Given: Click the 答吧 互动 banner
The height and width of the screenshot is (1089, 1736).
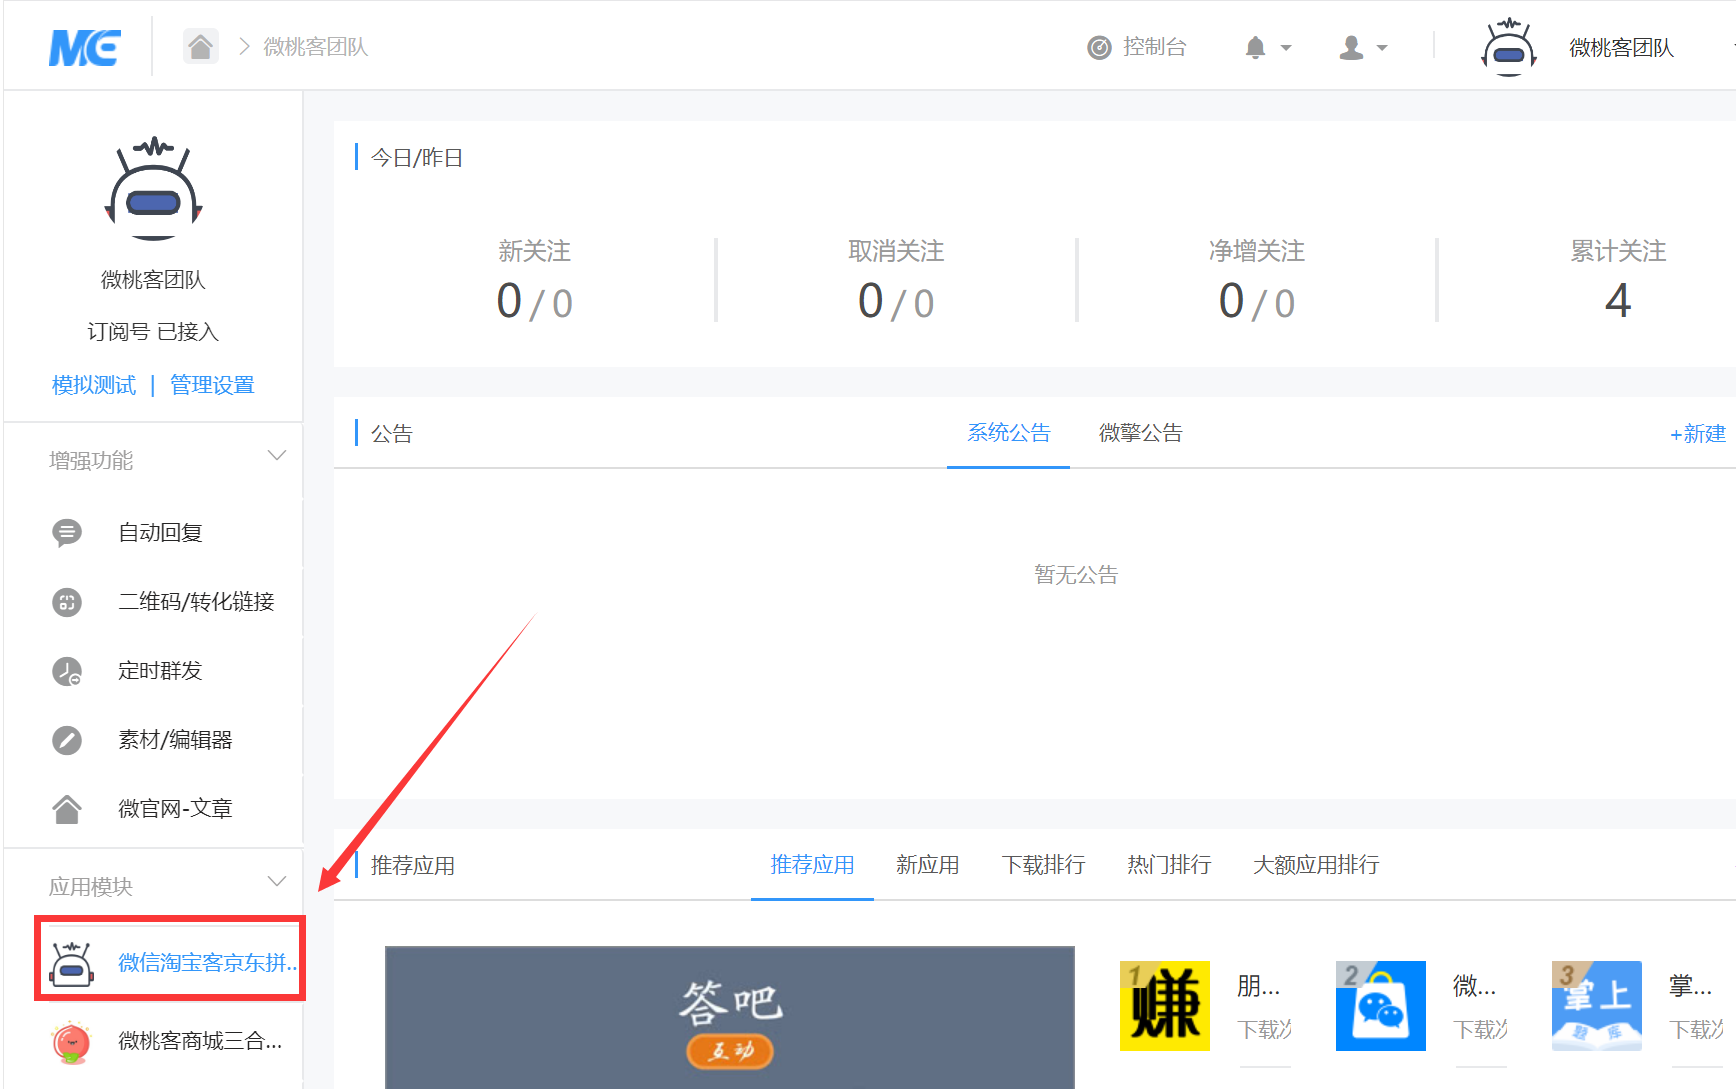Looking at the screenshot, I should pos(730,1017).
